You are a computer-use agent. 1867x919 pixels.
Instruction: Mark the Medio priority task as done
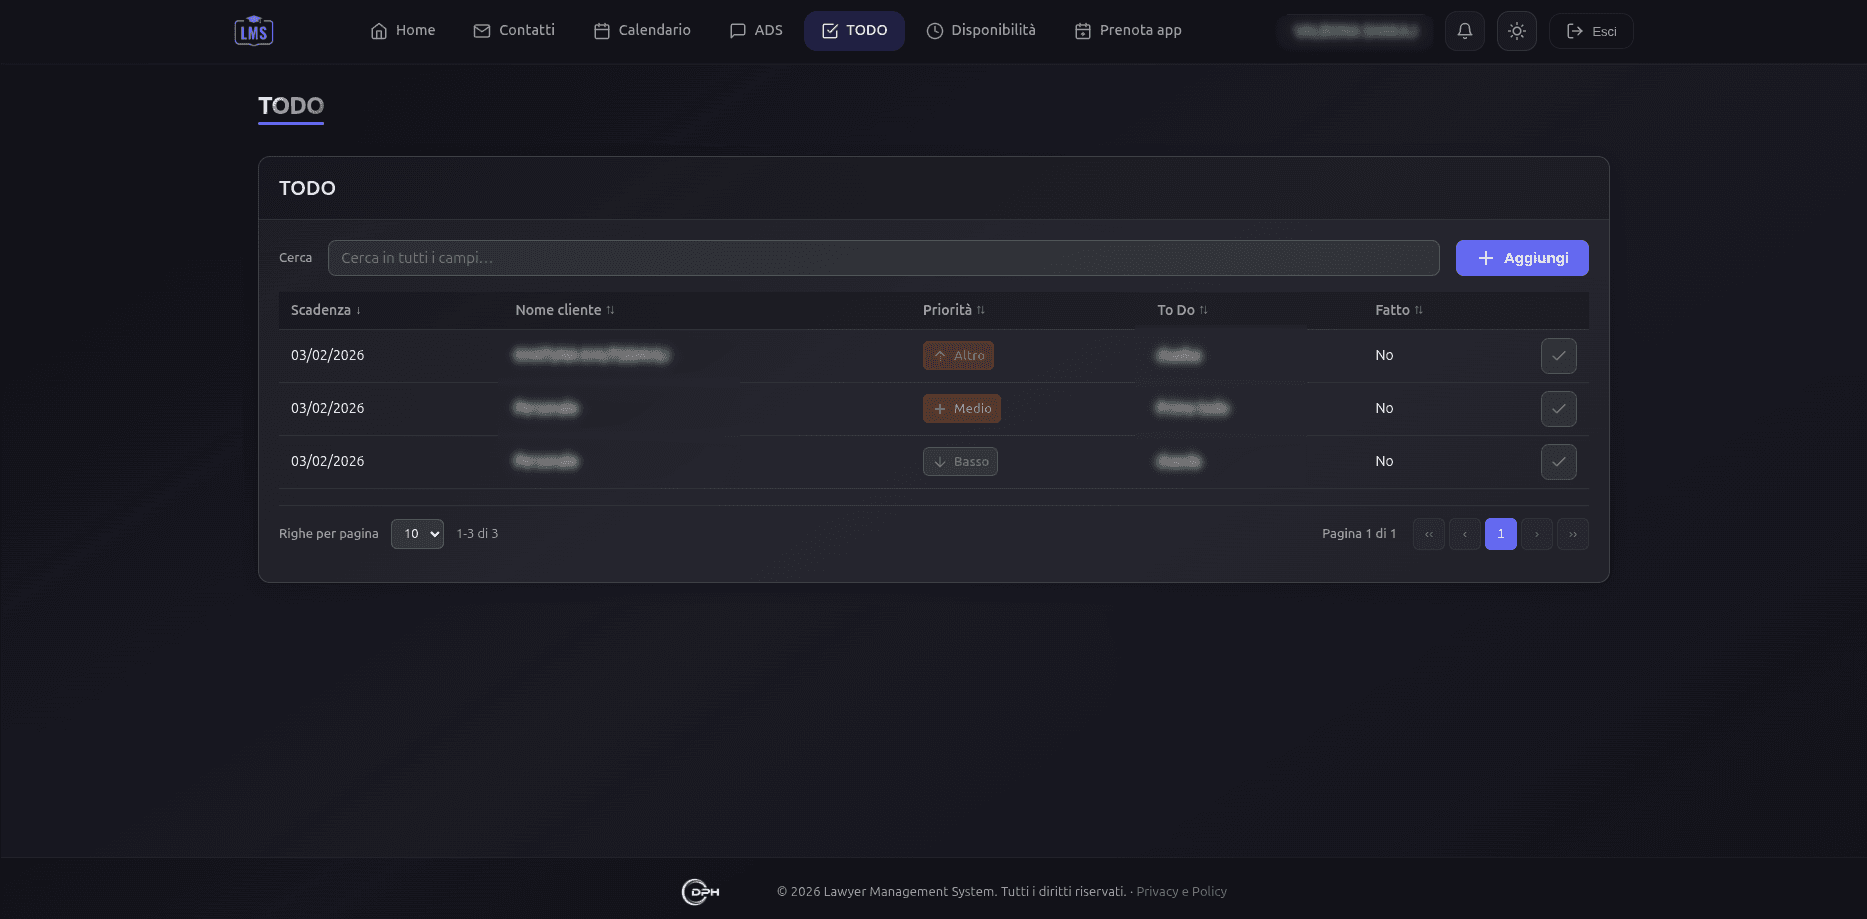[1558, 409]
